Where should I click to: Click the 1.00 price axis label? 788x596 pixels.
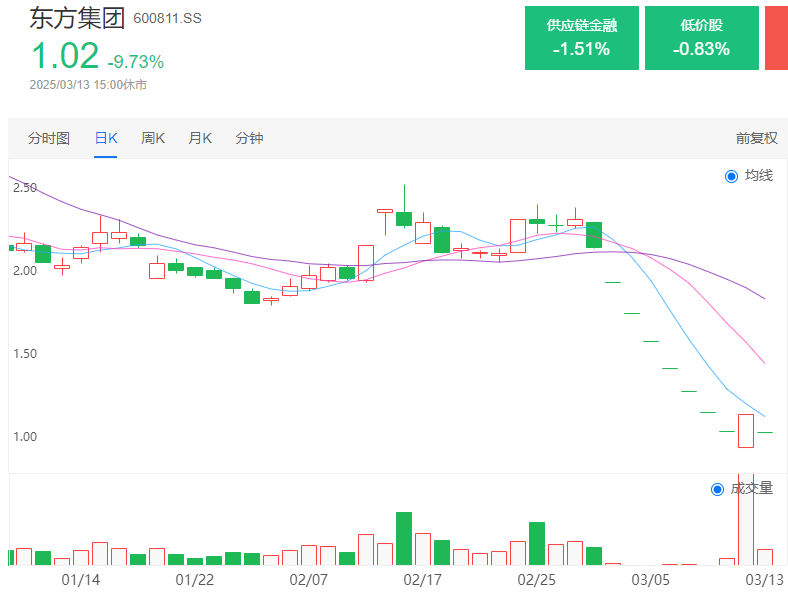25,436
